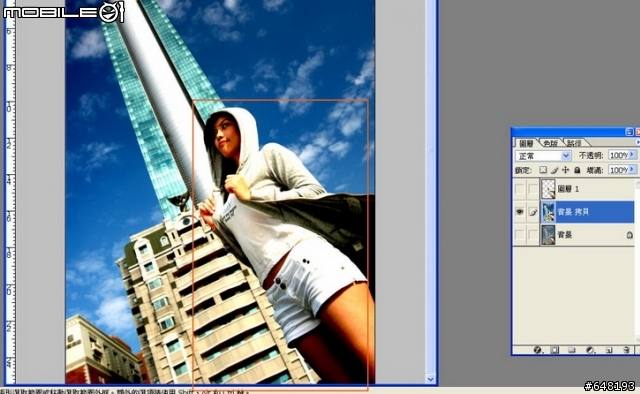The image size is (640, 394).
Task: Click document window vertical scrollbar track
Action: click(431, 188)
